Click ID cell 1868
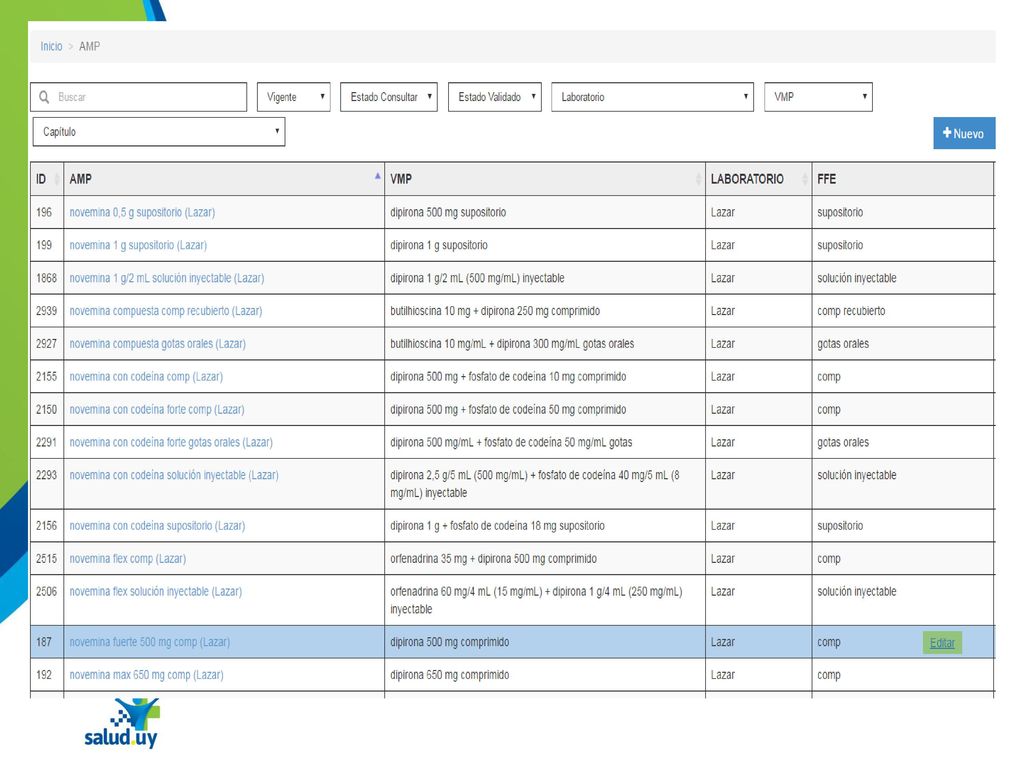 [x=46, y=278]
